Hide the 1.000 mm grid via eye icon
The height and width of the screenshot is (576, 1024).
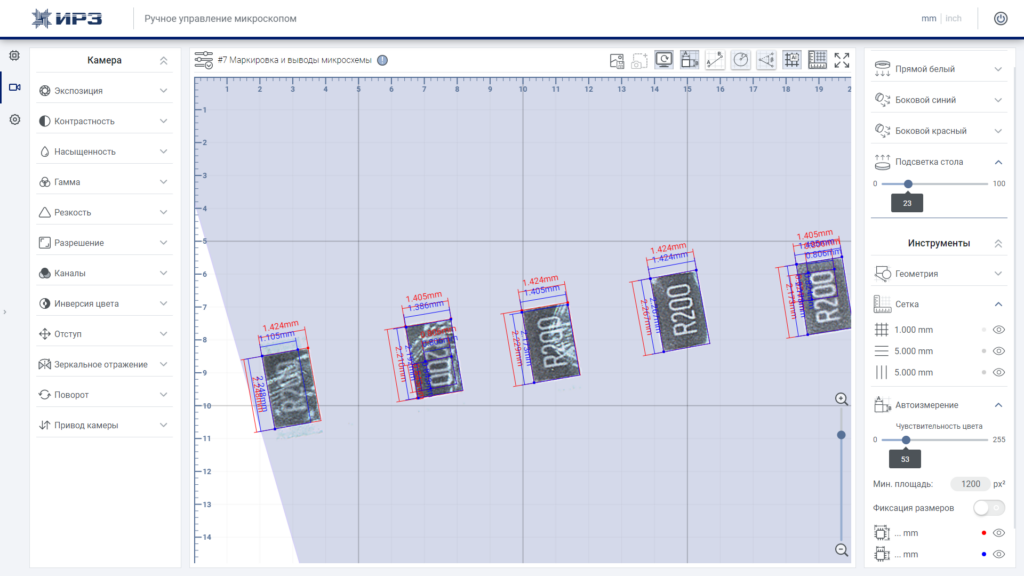[x=999, y=330]
